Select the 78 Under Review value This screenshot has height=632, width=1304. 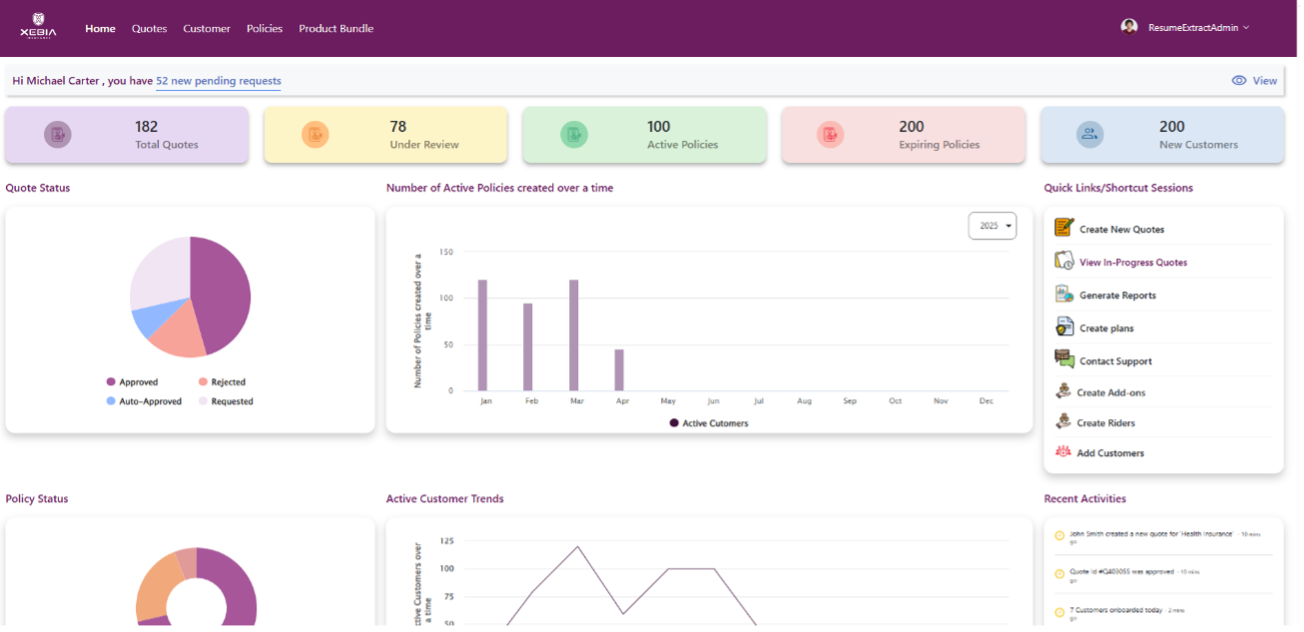pos(398,126)
